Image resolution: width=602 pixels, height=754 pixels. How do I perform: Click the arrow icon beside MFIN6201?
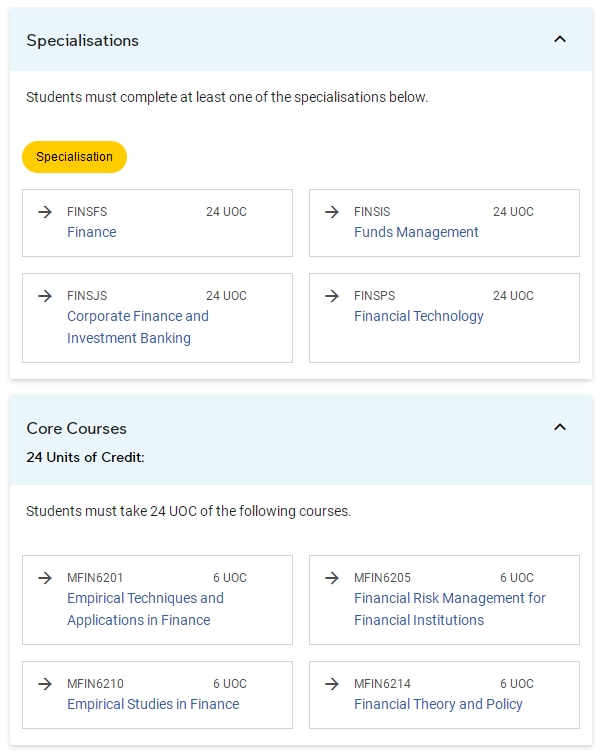[x=45, y=578]
